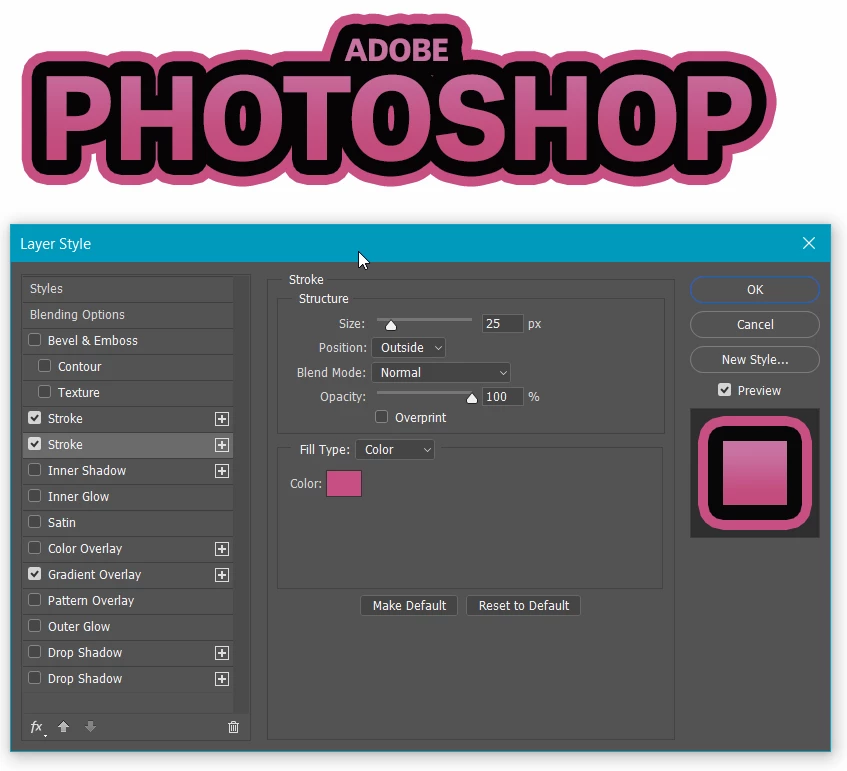Image resolution: width=847 pixels, height=771 pixels.
Task: Uncheck the Stroke checkbox just below Texture
Action: point(35,418)
